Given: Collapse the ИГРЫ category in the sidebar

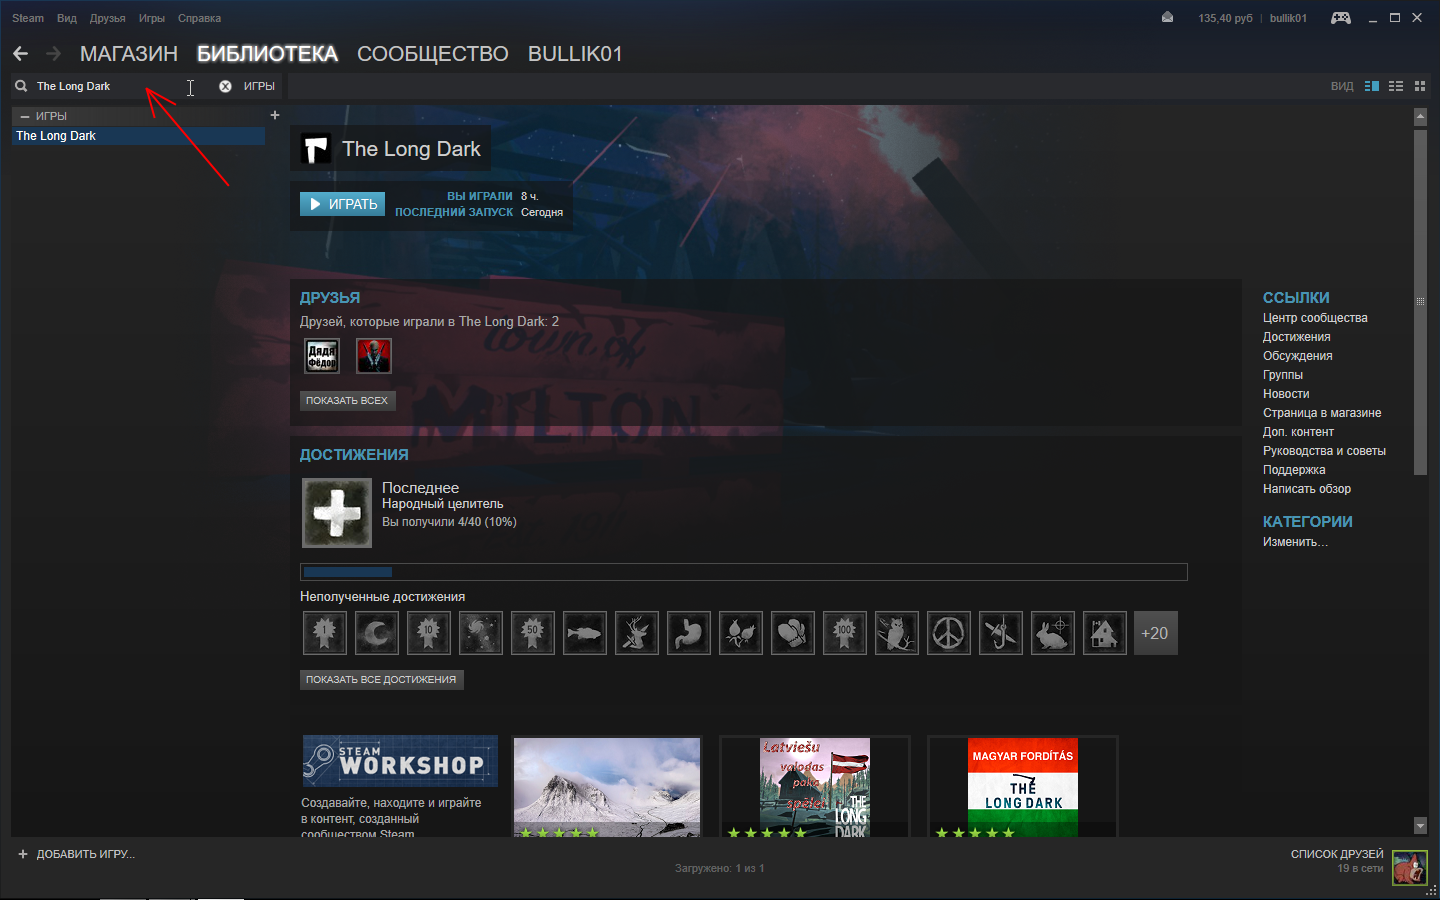Looking at the screenshot, I should click(26, 116).
